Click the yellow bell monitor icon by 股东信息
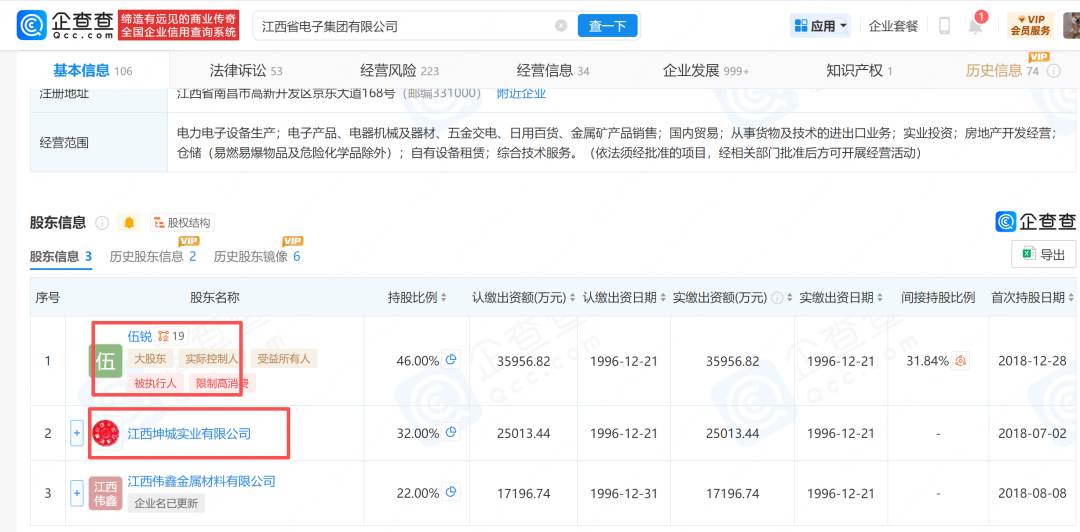1080x532 pixels. (x=129, y=223)
